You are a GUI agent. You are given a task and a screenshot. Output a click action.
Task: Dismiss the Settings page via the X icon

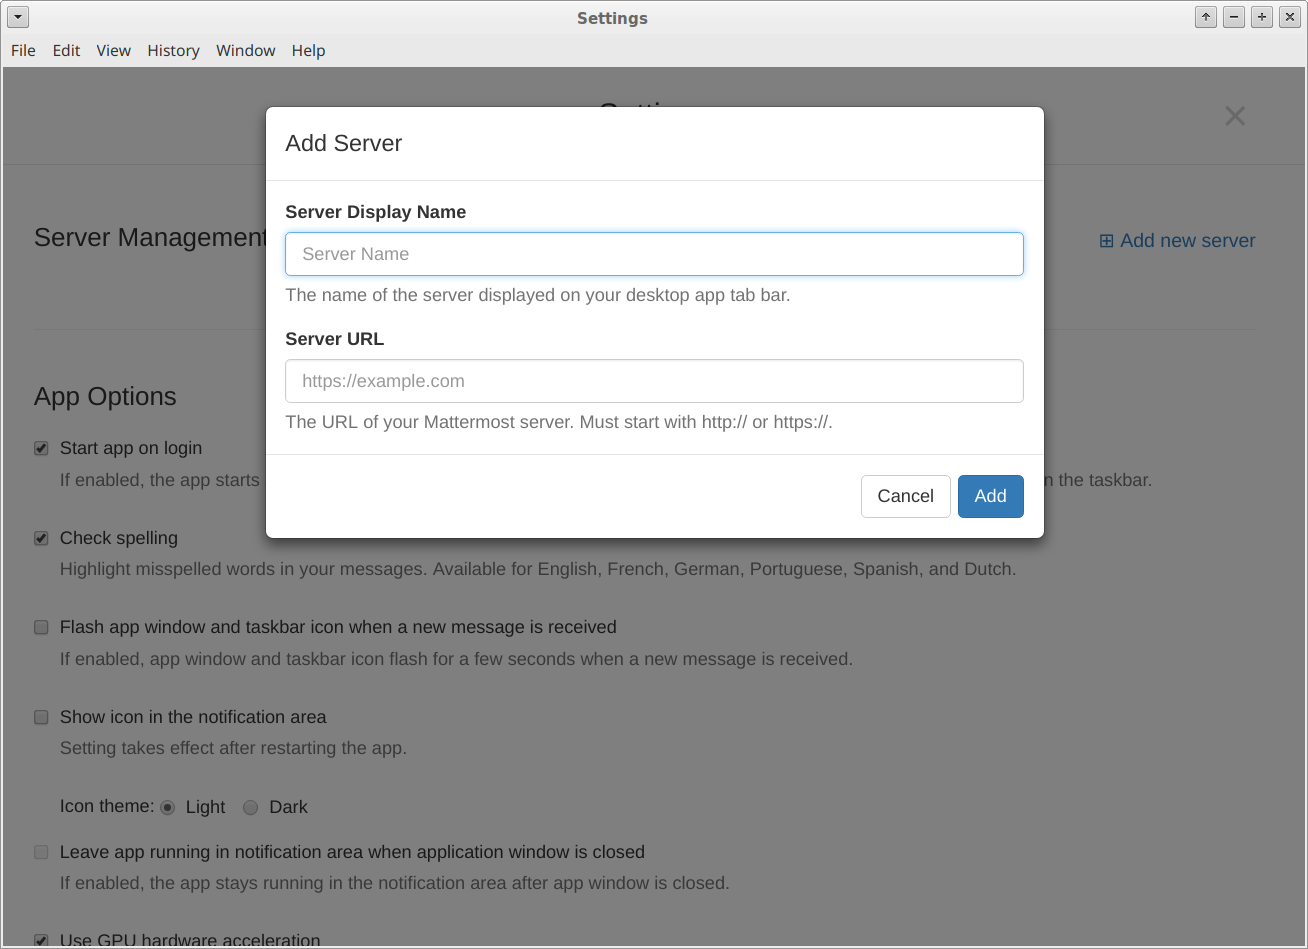click(1235, 116)
